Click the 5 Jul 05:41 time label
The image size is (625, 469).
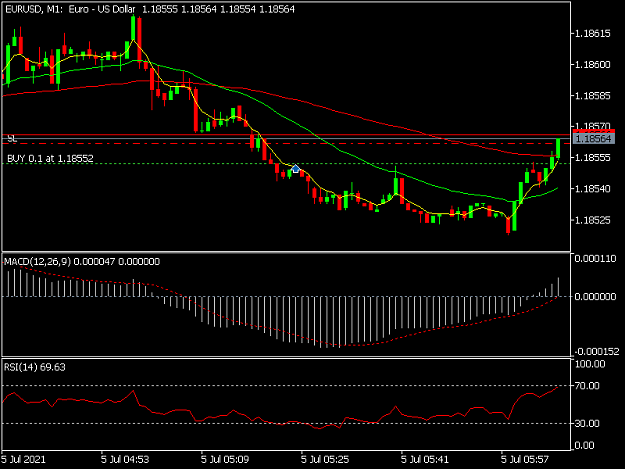pyautogui.click(x=425, y=459)
